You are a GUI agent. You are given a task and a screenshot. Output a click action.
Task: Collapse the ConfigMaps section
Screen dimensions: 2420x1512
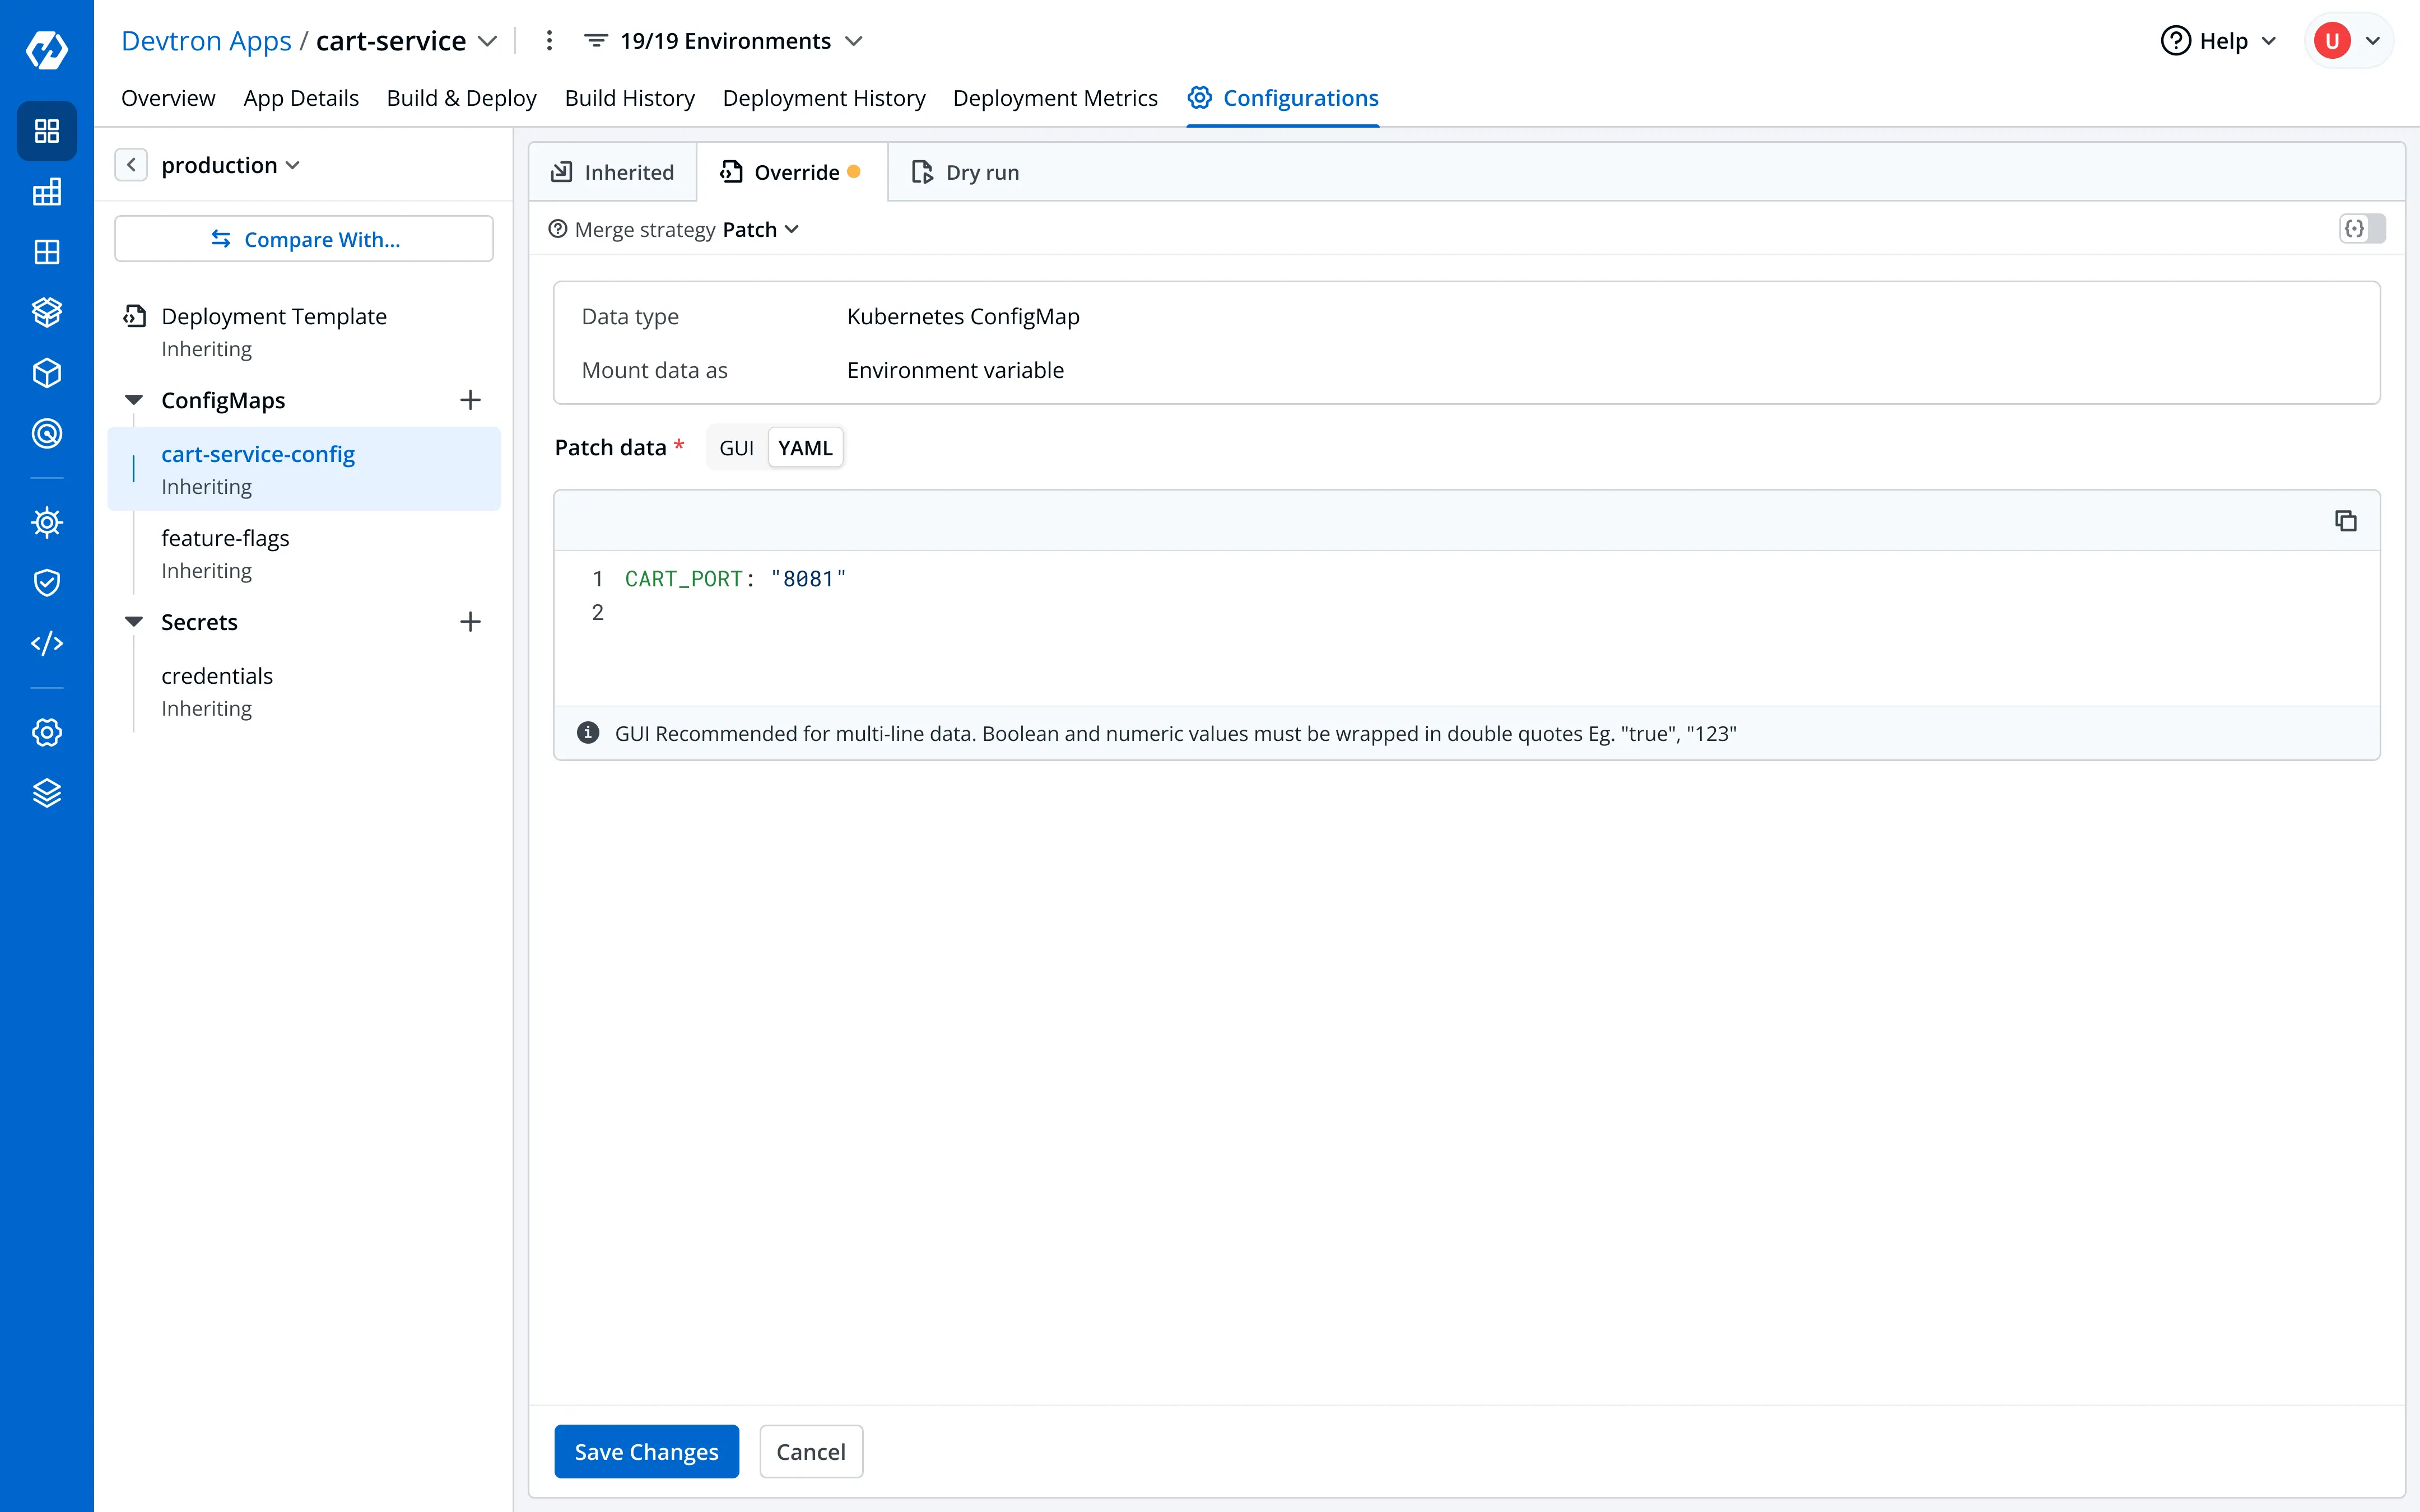(134, 400)
